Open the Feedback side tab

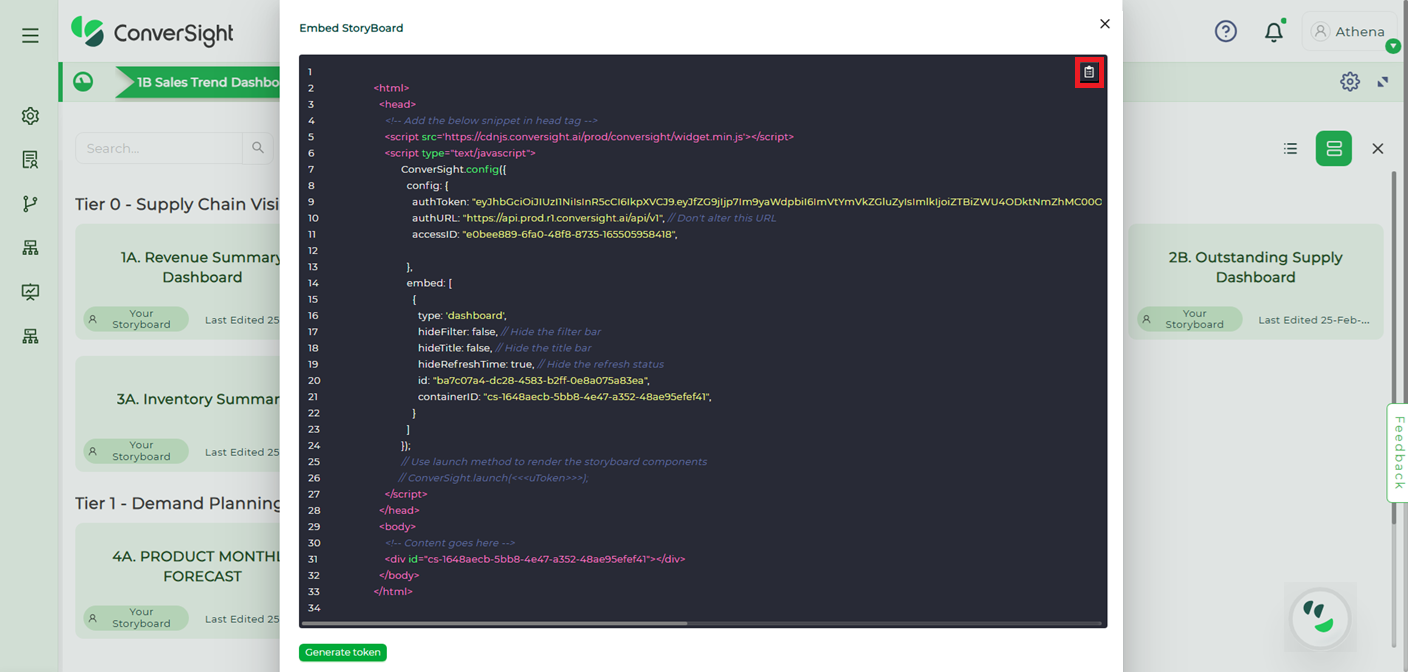tap(1398, 452)
